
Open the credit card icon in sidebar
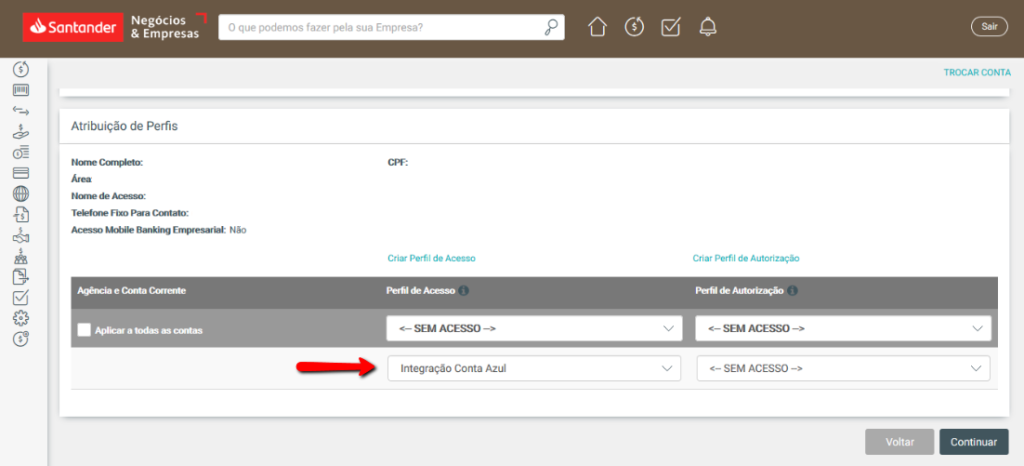[x=21, y=172]
